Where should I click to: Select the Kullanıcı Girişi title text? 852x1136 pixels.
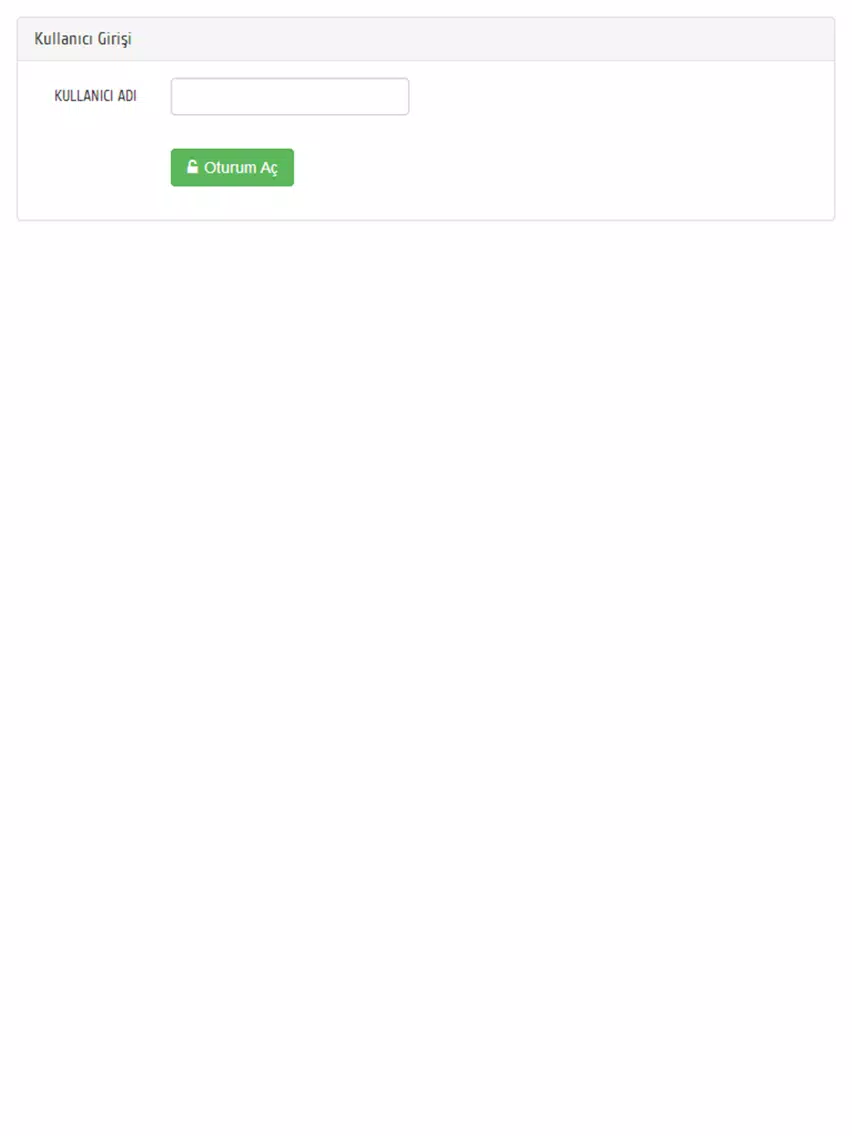coord(83,39)
